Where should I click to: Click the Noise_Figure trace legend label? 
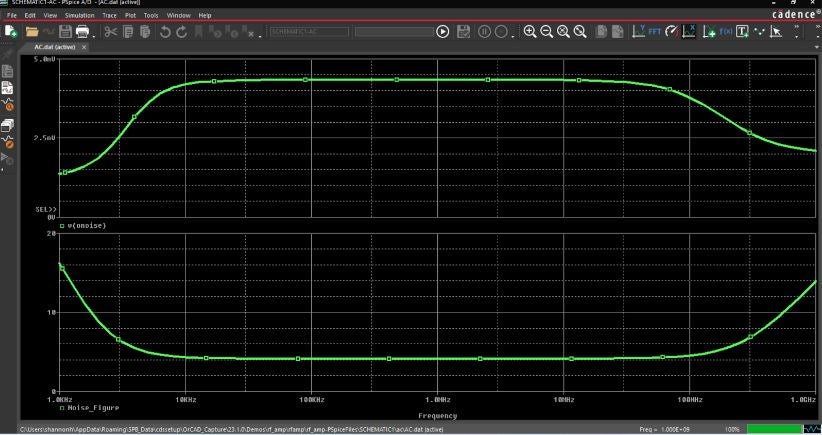pyautogui.click(x=93, y=408)
